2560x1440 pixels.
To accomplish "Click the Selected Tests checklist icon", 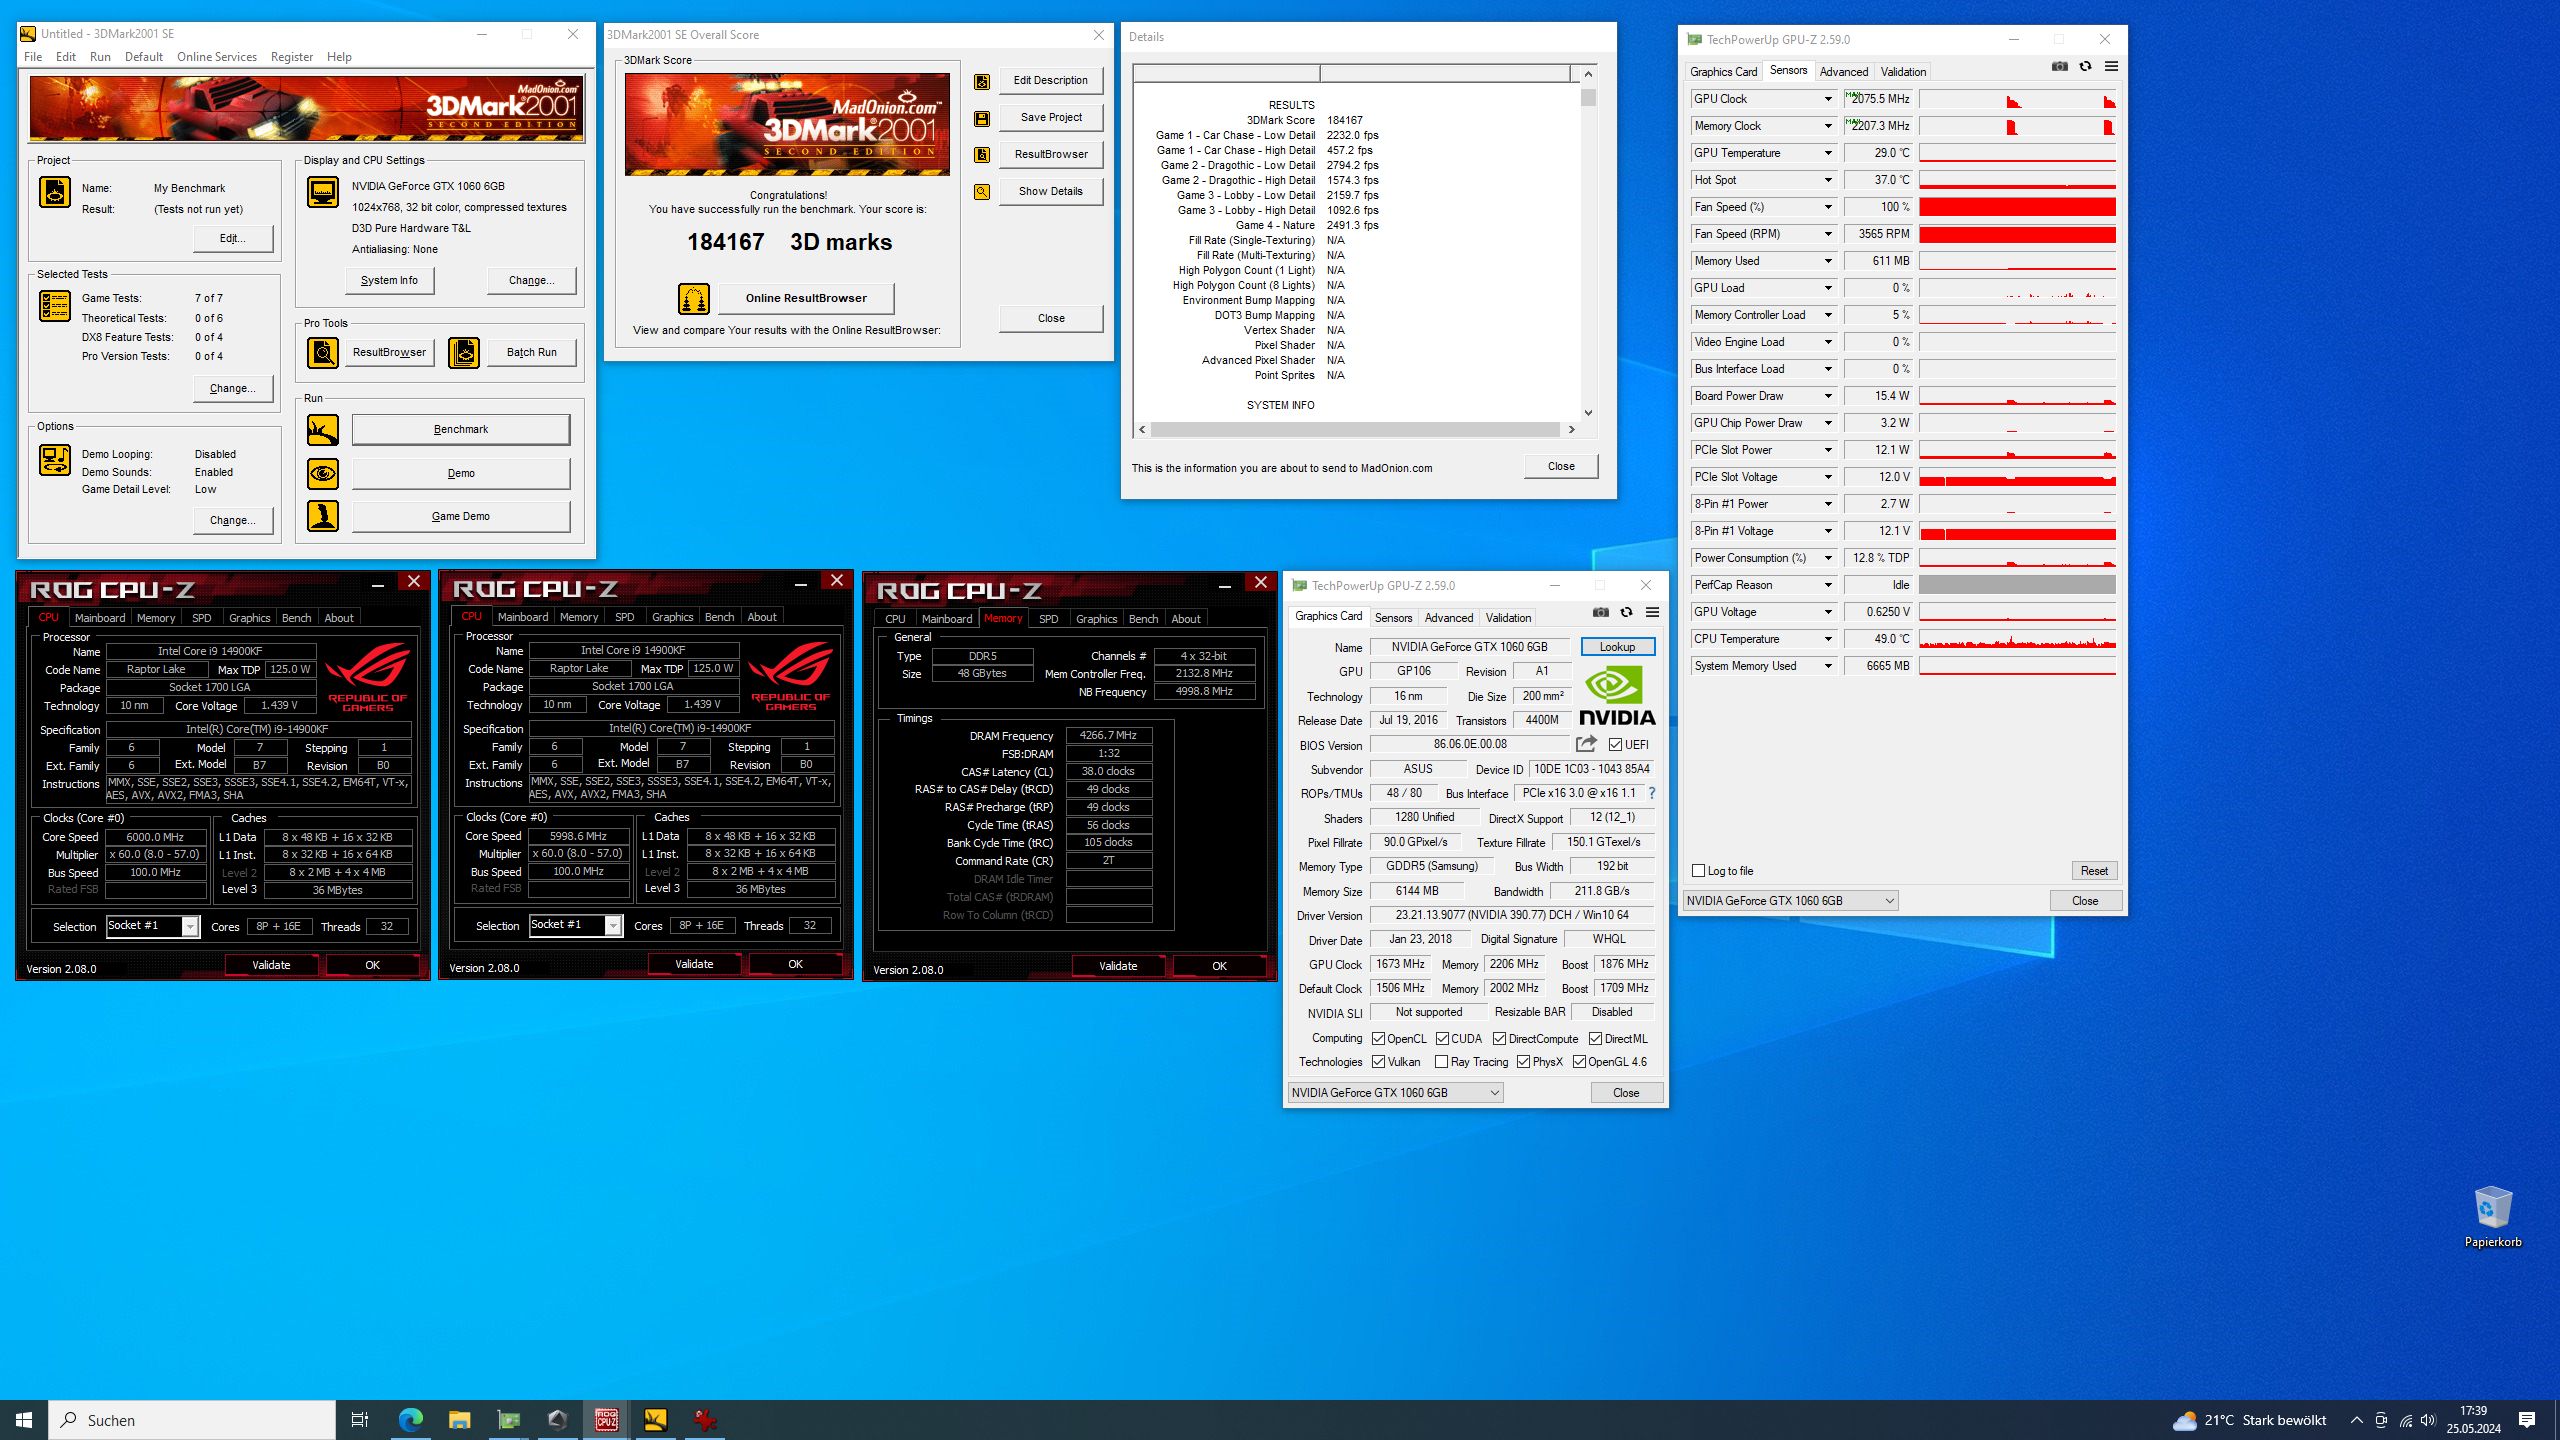I will point(54,306).
